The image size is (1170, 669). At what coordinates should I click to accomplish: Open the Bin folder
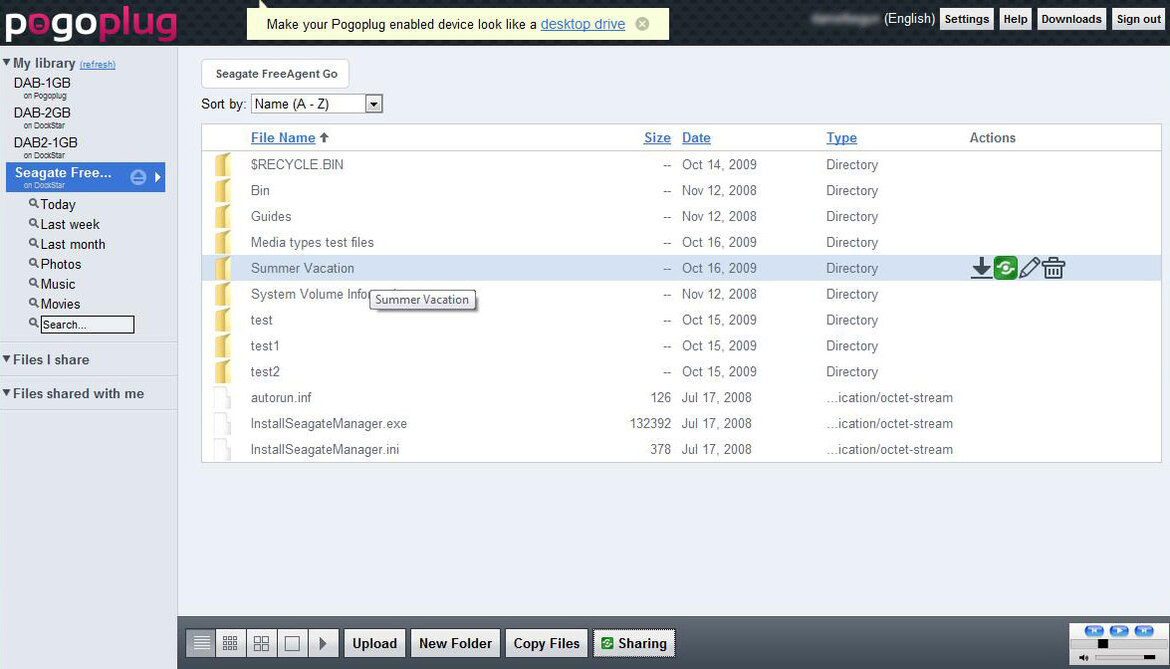click(260, 190)
